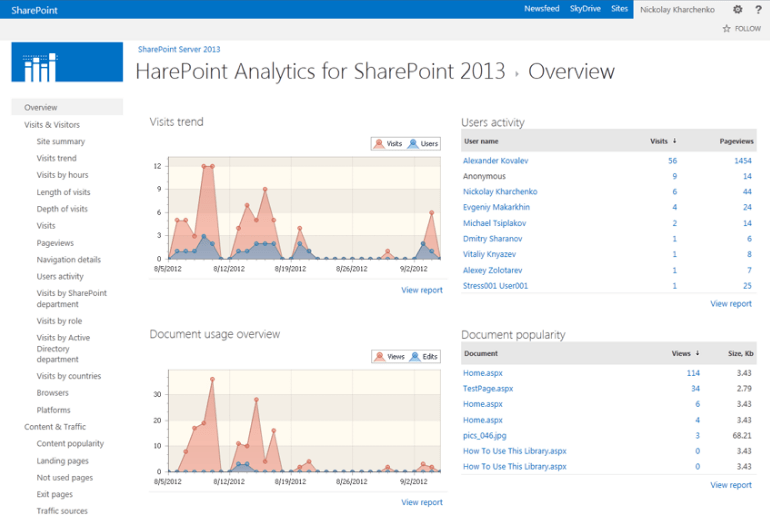Sort Users activity by Visits arrow
770x522 pixels.
(x=675, y=141)
